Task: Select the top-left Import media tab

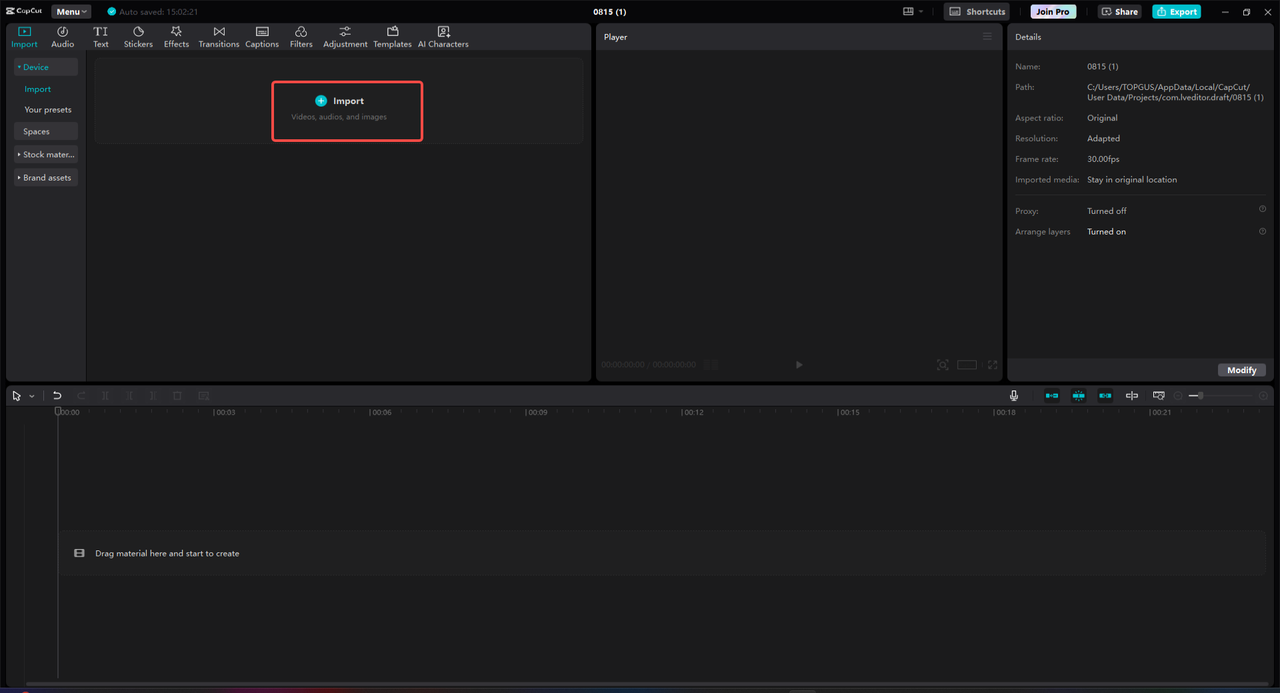Action: (24, 37)
